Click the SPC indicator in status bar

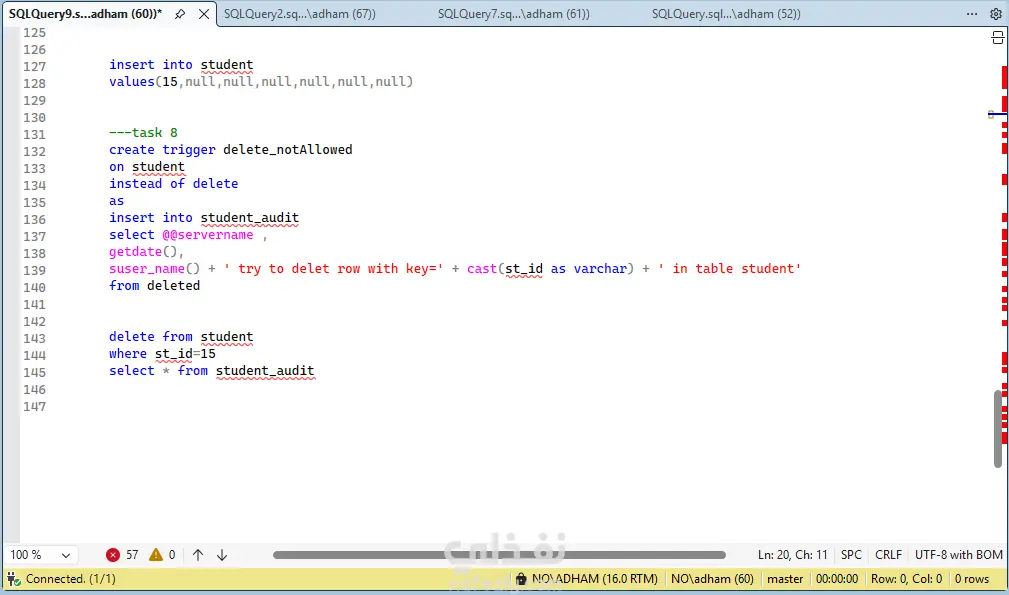pos(851,554)
